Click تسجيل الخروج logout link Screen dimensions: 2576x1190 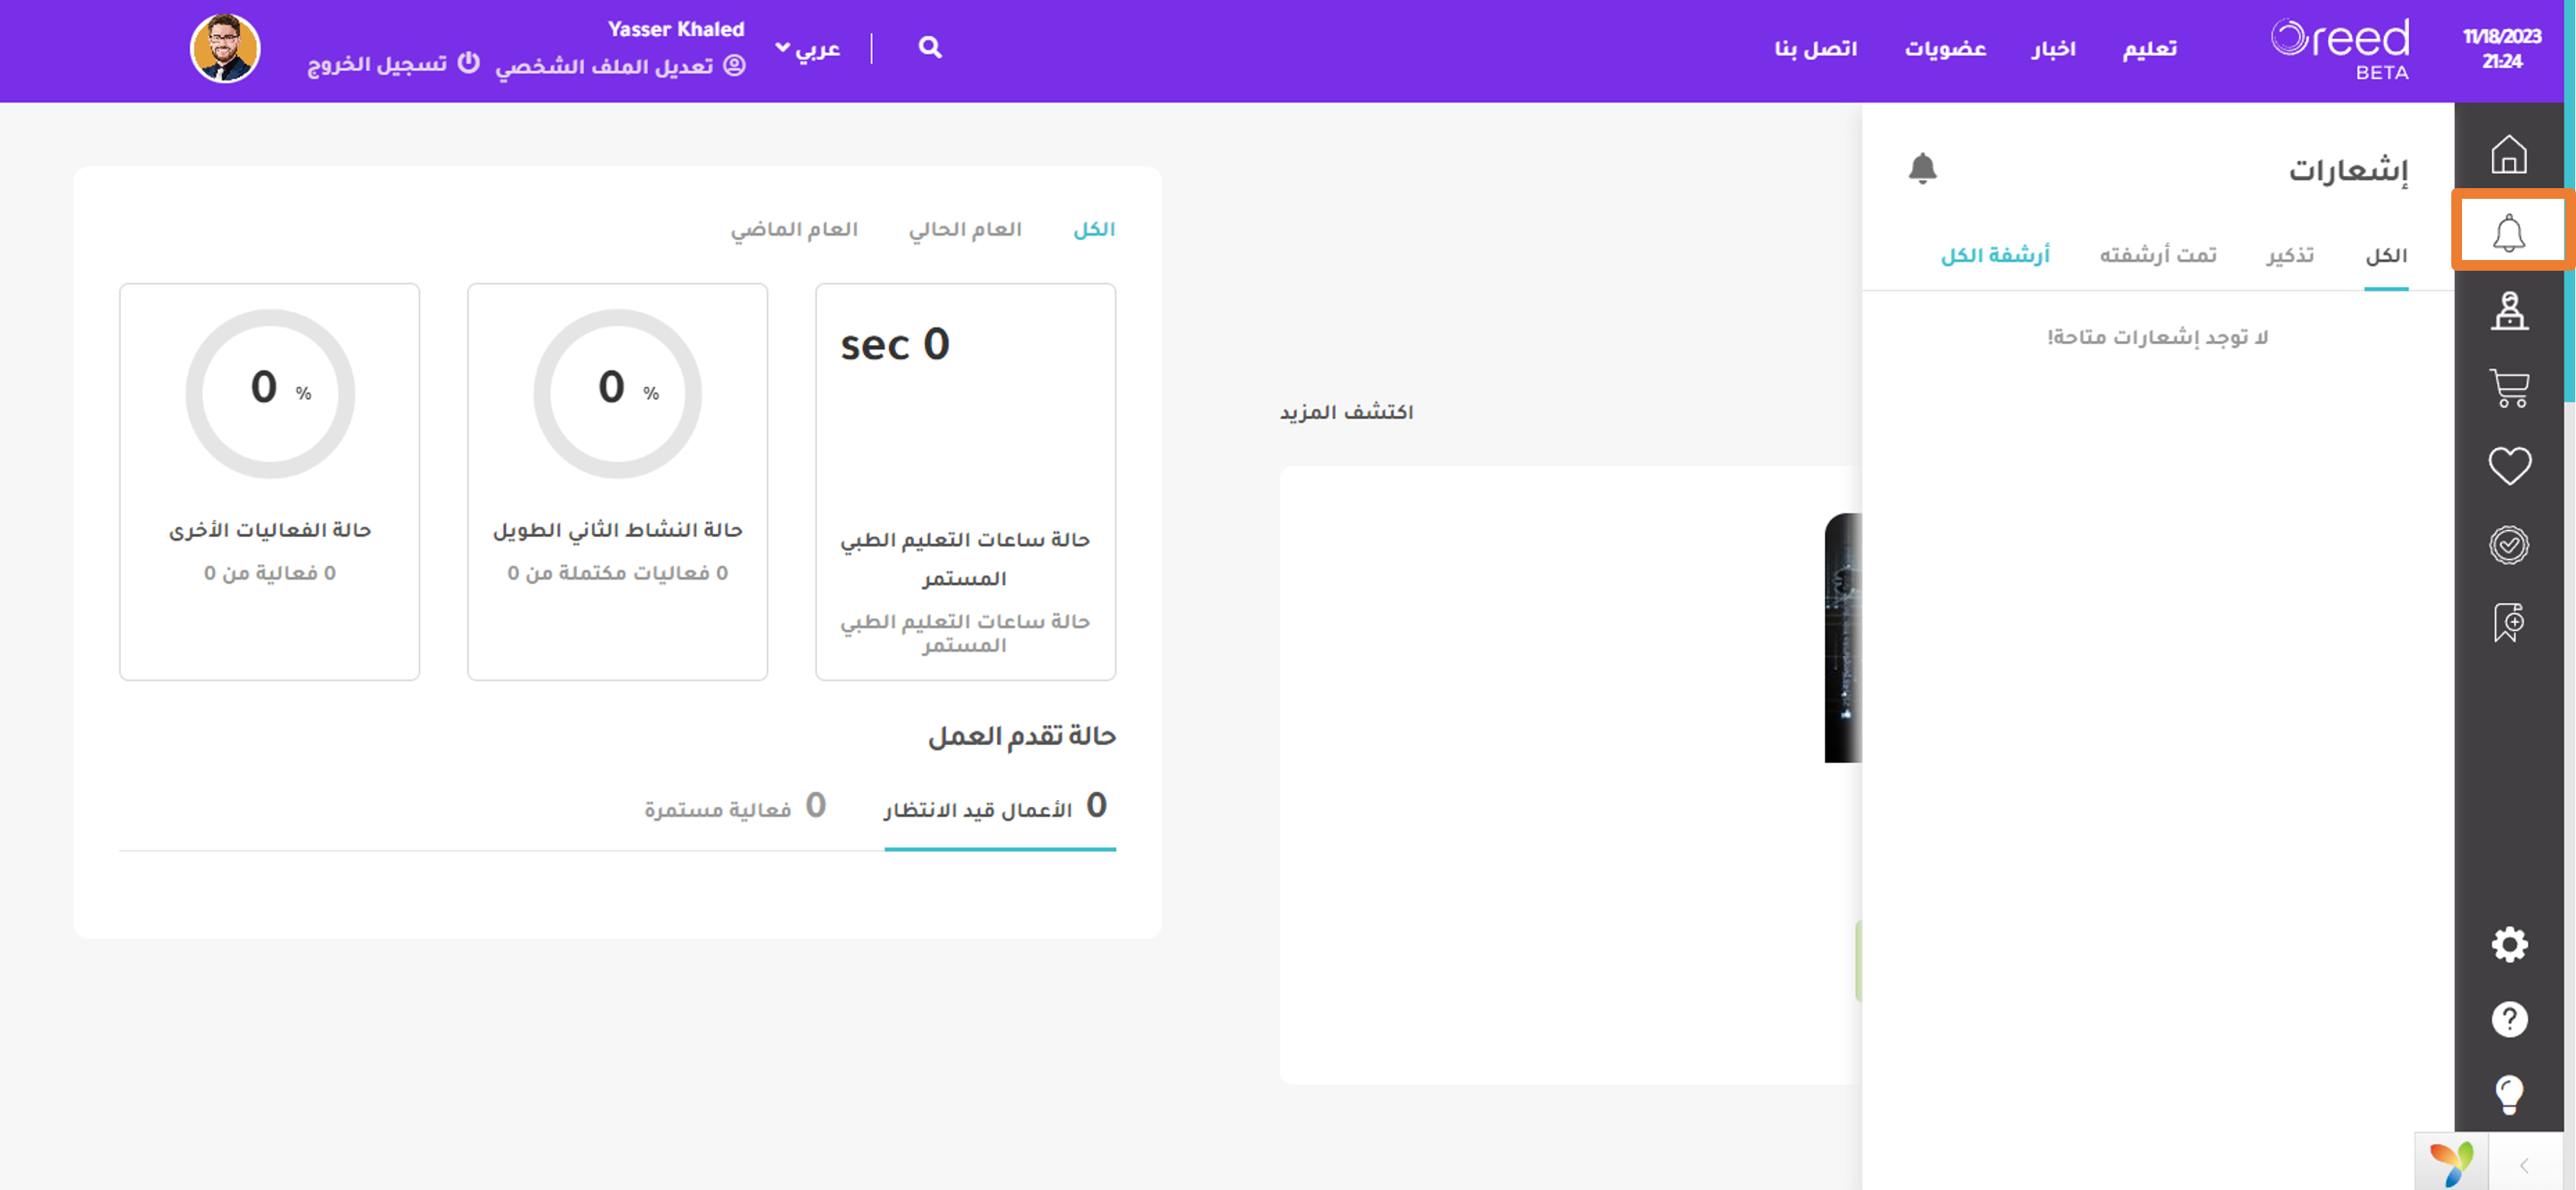(x=393, y=64)
